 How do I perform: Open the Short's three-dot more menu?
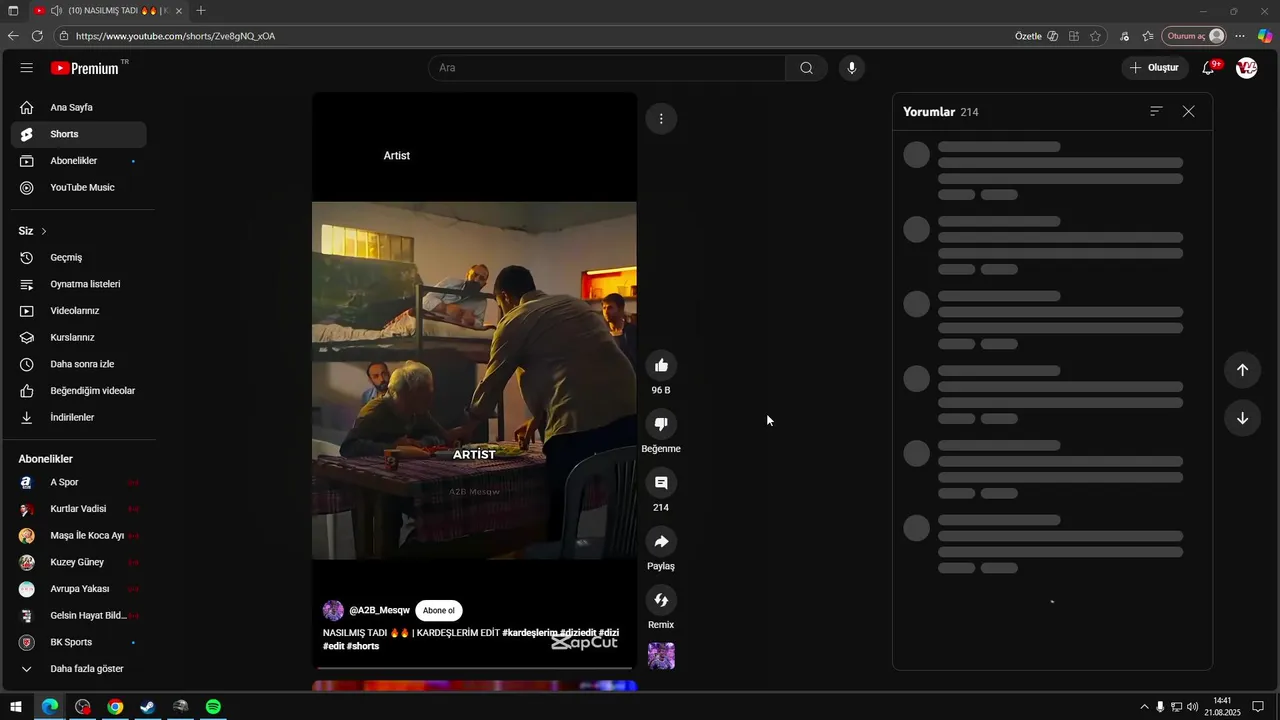pyautogui.click(x=661, y=119)
